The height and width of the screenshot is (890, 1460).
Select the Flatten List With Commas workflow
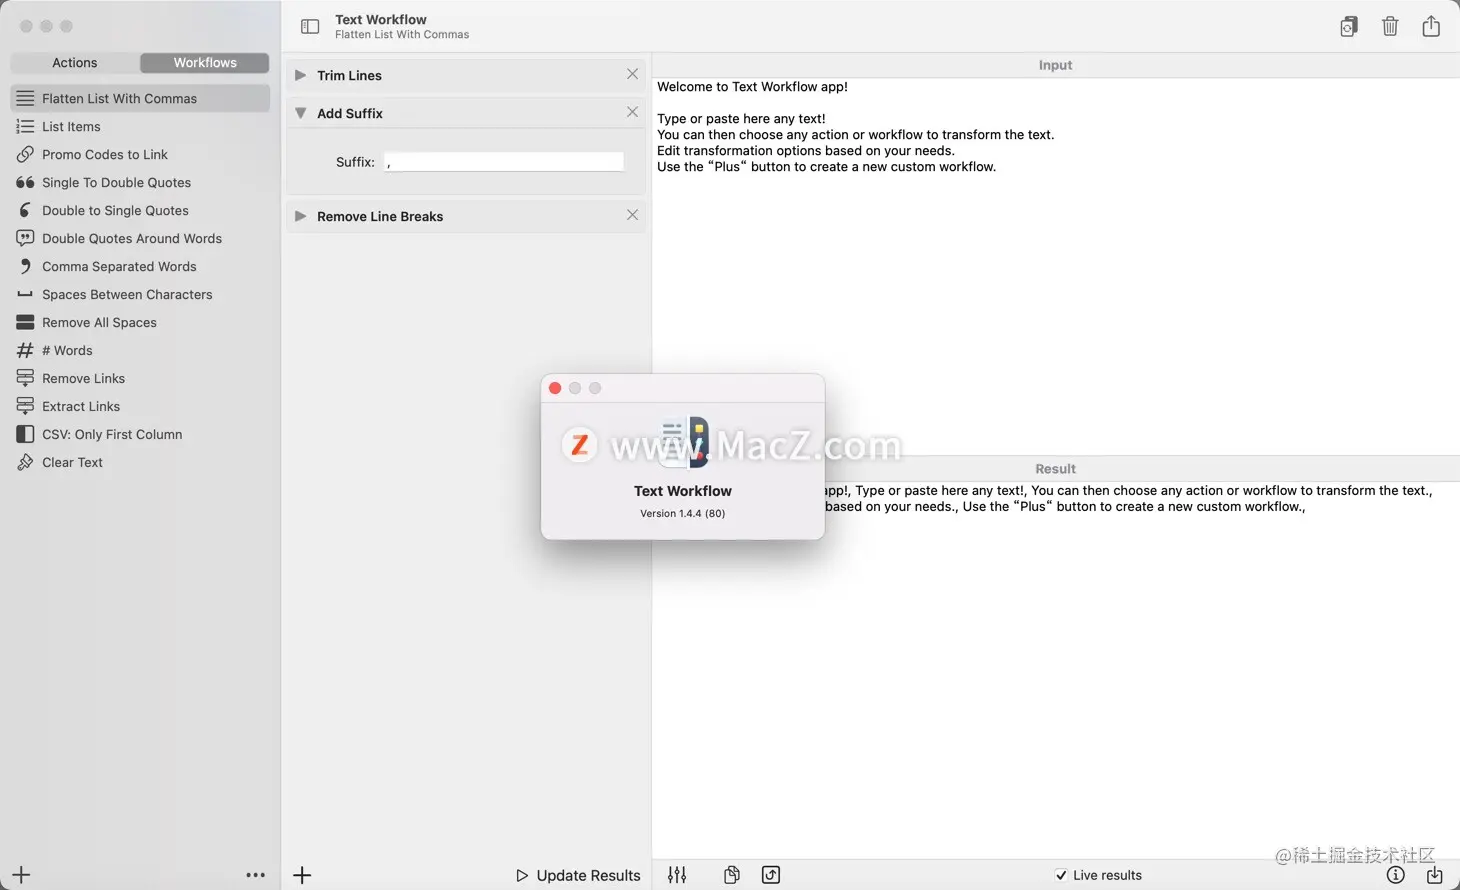[x=140, y=98]
